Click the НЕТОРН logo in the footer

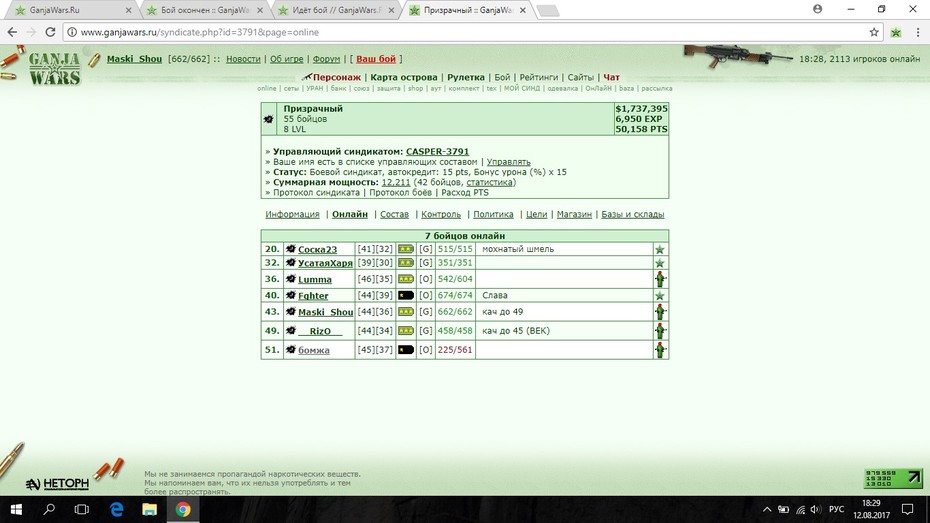point(57,484)
